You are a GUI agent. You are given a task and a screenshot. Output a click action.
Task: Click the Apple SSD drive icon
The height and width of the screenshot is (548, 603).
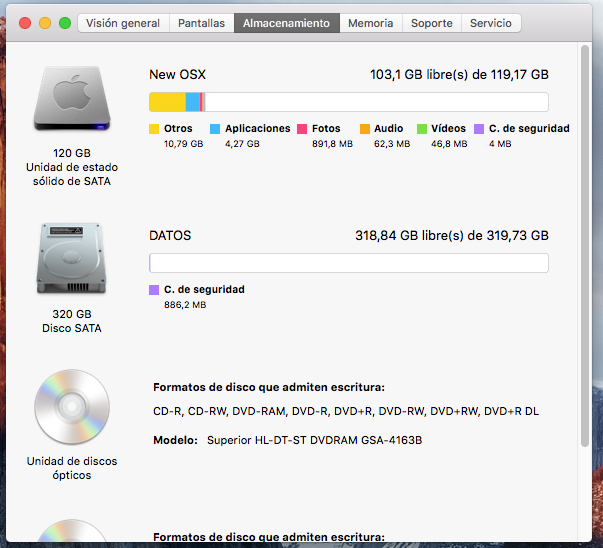pos(72,99)
